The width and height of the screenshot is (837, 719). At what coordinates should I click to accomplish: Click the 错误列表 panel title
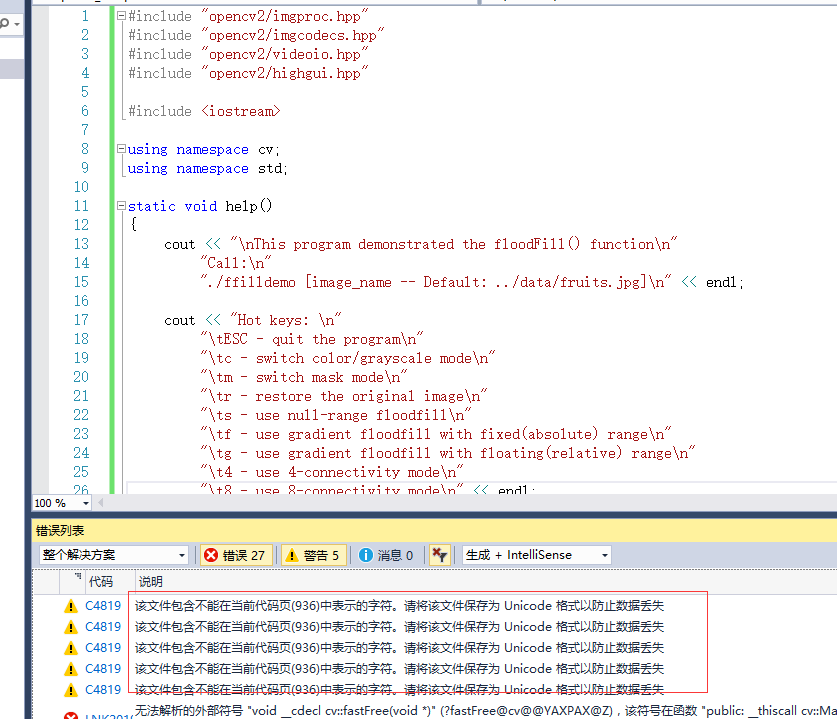pyautogui.click(x=60, y=531)
